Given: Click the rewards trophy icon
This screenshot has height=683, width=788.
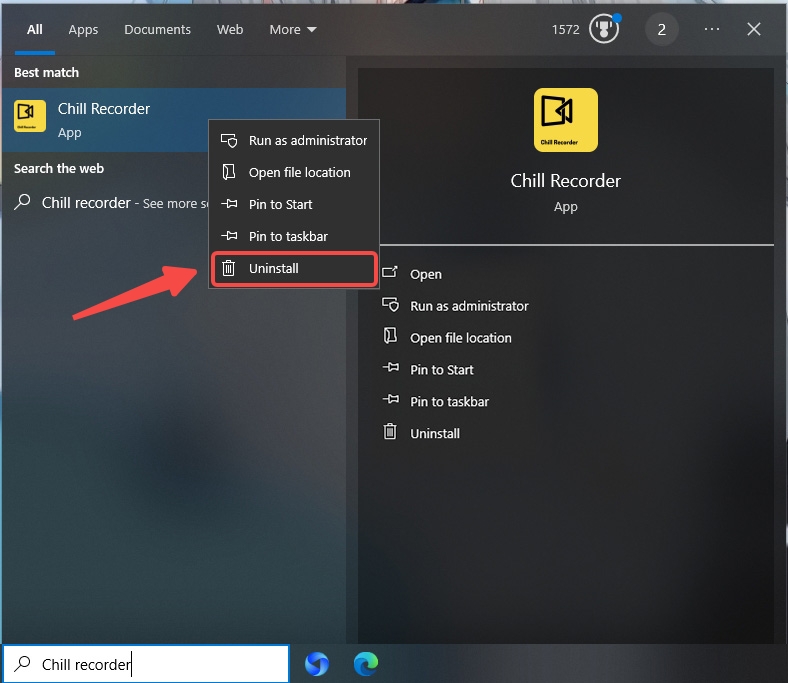Looking at the screenshot, I should 604,29.
